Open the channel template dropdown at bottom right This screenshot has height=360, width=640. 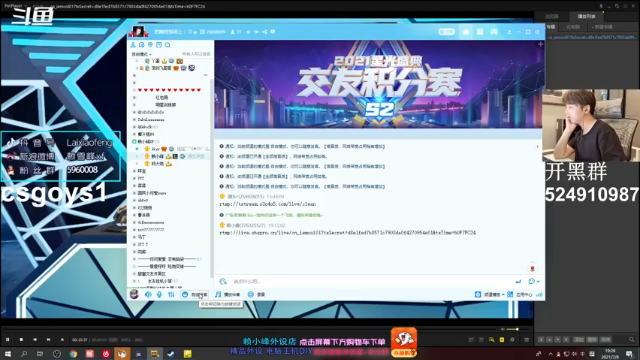[x=490, y=294]
